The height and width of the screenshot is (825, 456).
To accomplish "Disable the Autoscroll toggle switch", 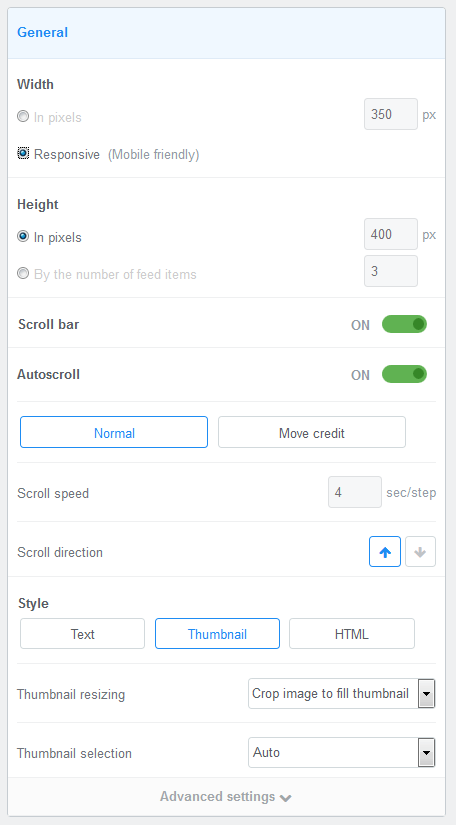I will (404, 374).
